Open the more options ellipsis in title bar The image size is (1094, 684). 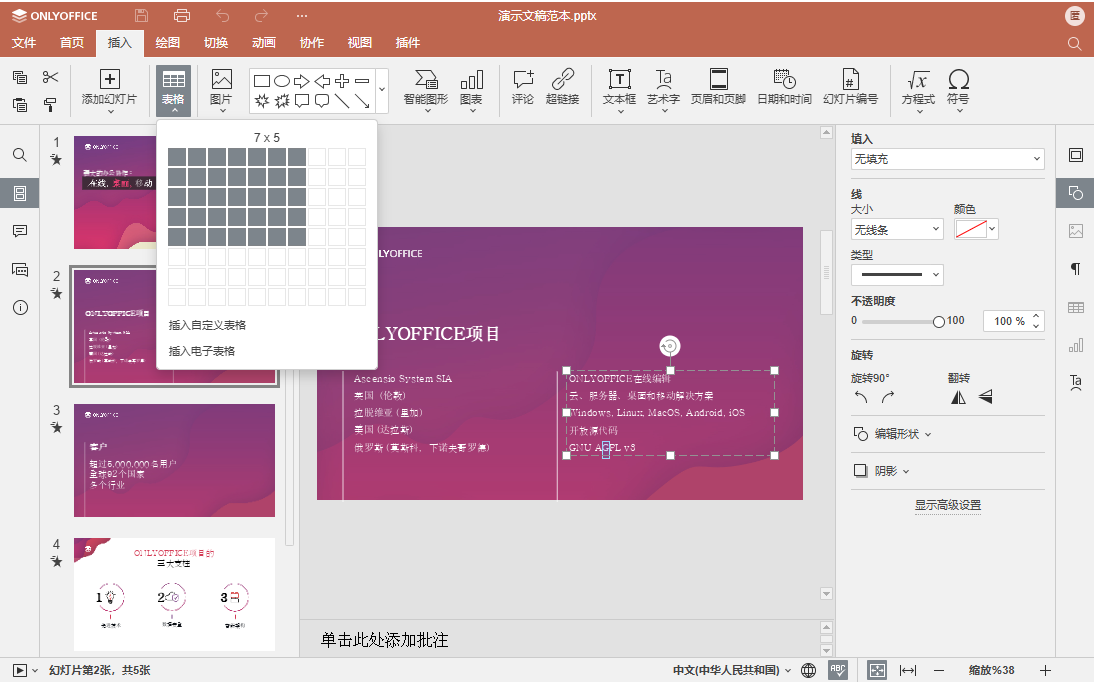point(301,15)
